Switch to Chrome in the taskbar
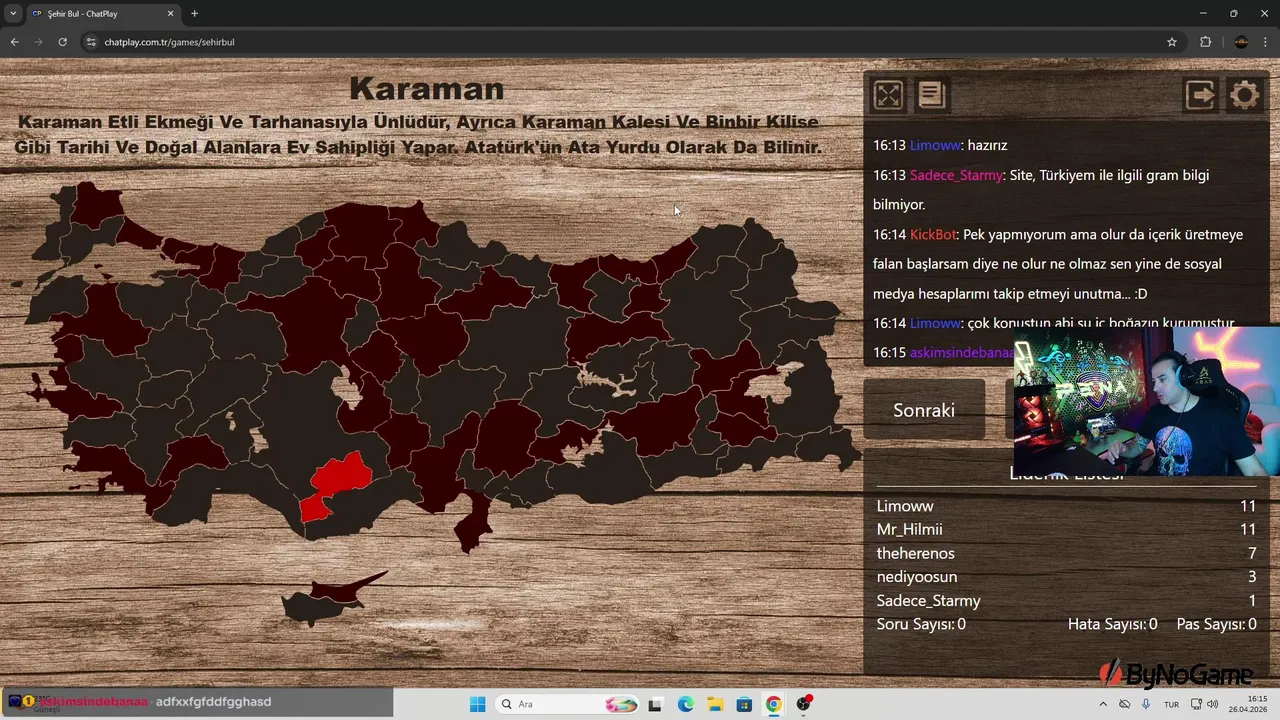 pyautogui.click(x=774, y=704)
